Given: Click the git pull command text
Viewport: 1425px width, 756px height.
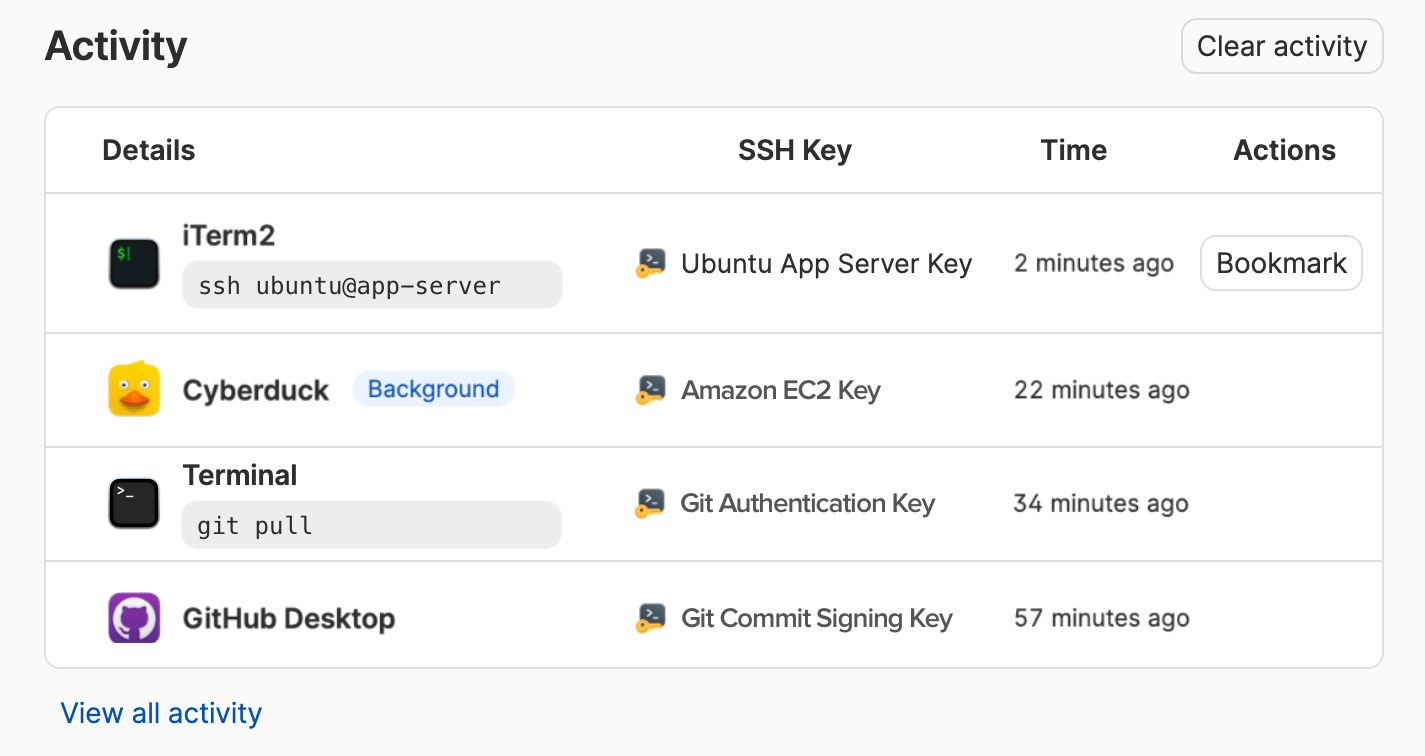Looking at the screenshot, I should pos(255,525).
